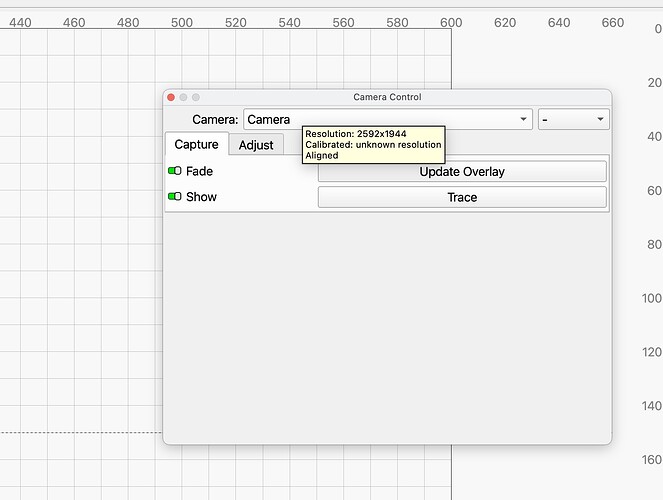Click the resolution tooltip text
663x500 pixels.
pyautogui.click(x=373, y=144)
